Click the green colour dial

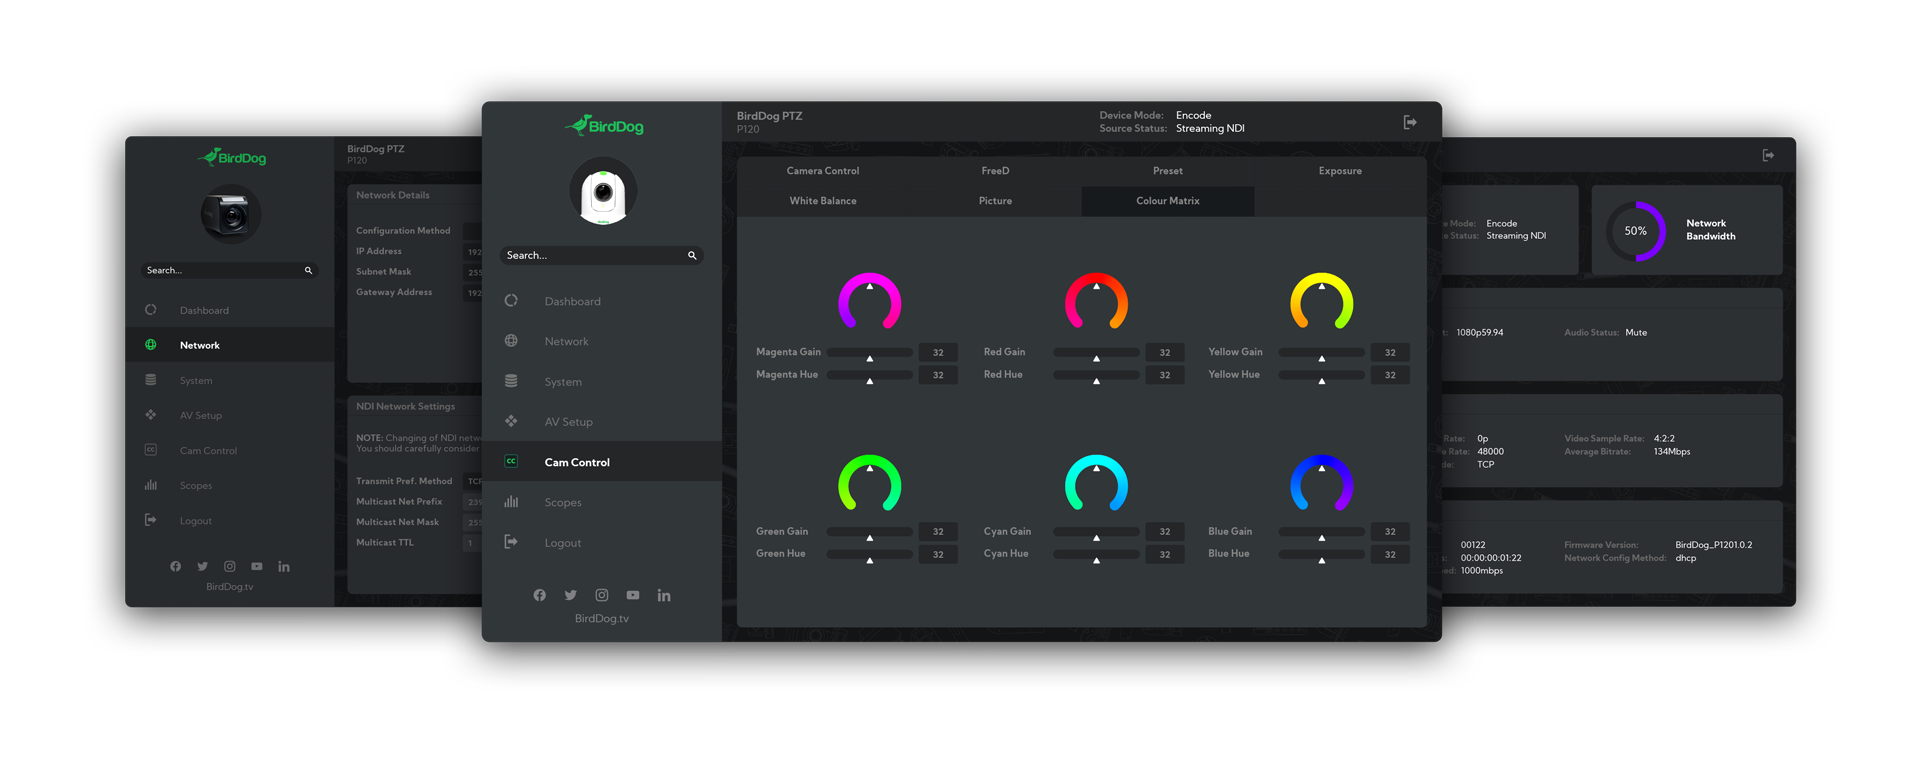click(870, 483)
